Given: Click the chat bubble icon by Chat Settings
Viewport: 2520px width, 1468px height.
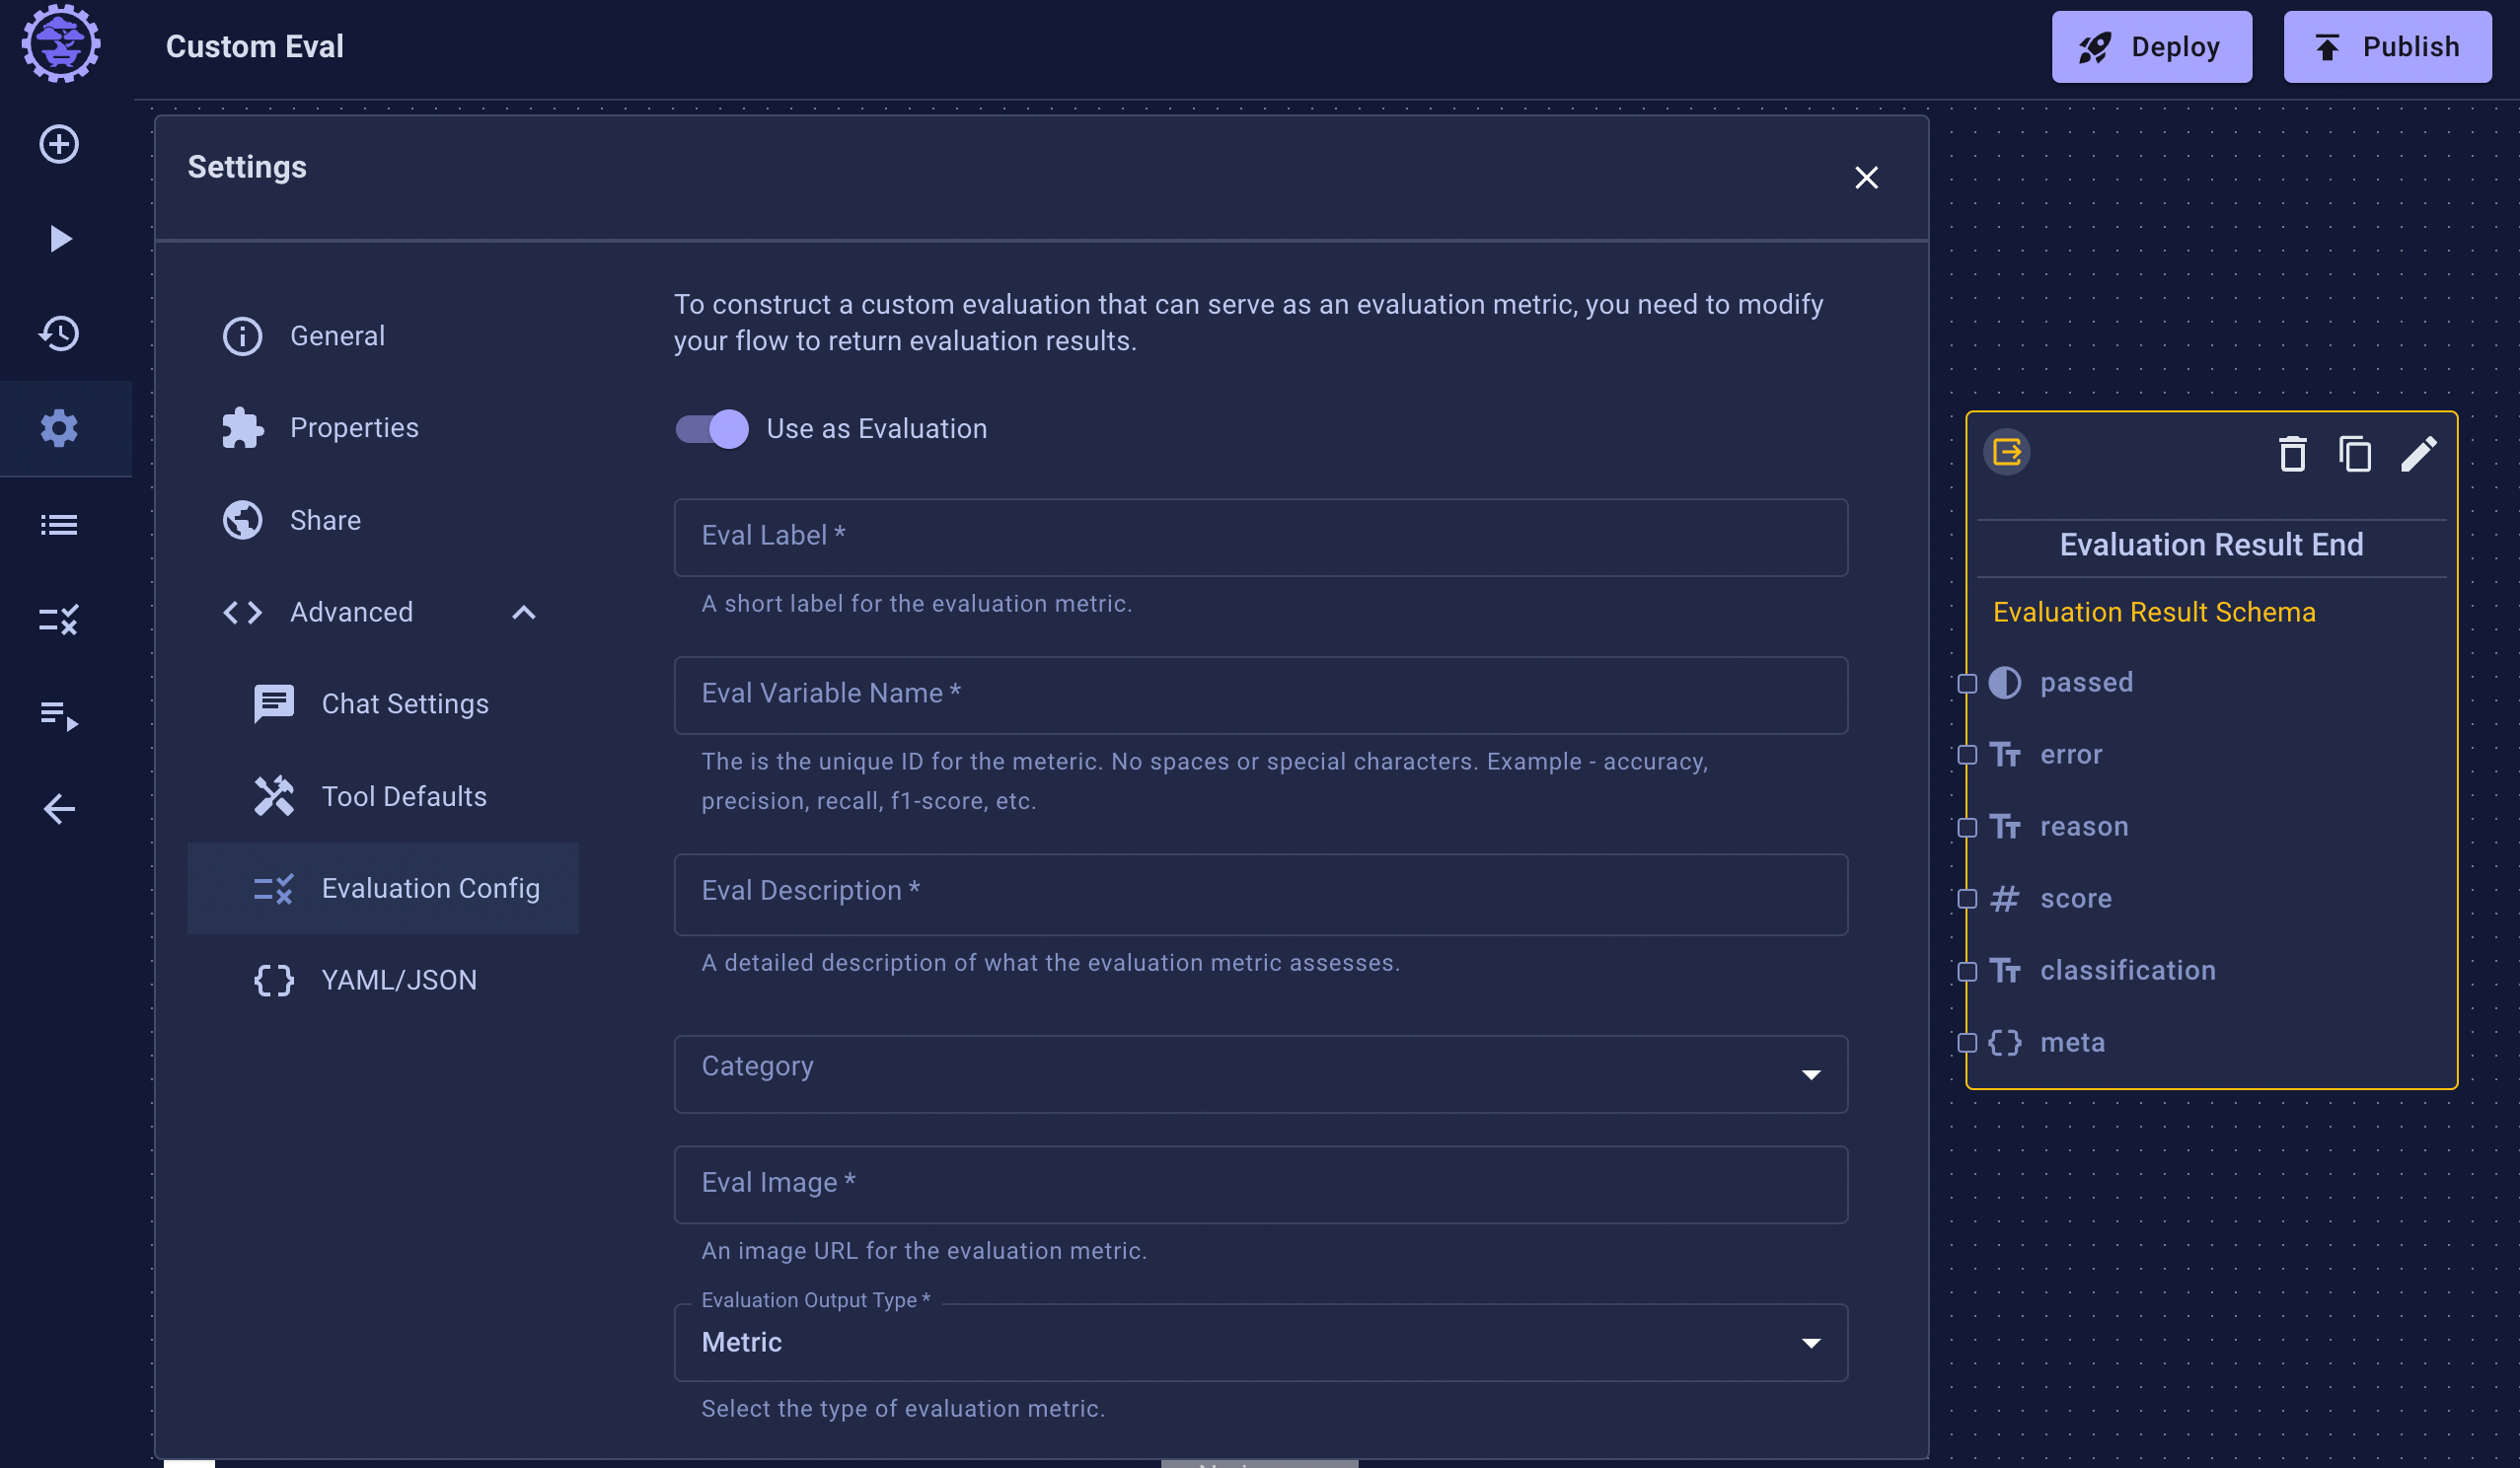Looking at the screenshot, I should pyautogui.click(x=273, y=704).
